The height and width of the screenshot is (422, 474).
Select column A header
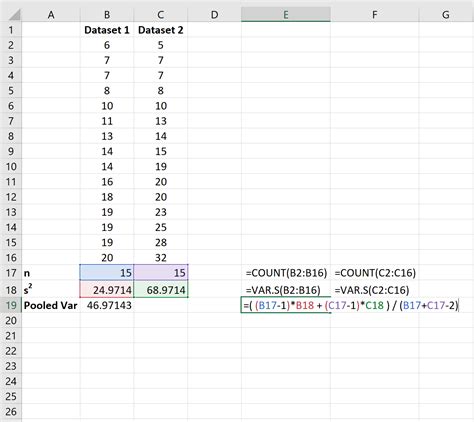(51, 15)
